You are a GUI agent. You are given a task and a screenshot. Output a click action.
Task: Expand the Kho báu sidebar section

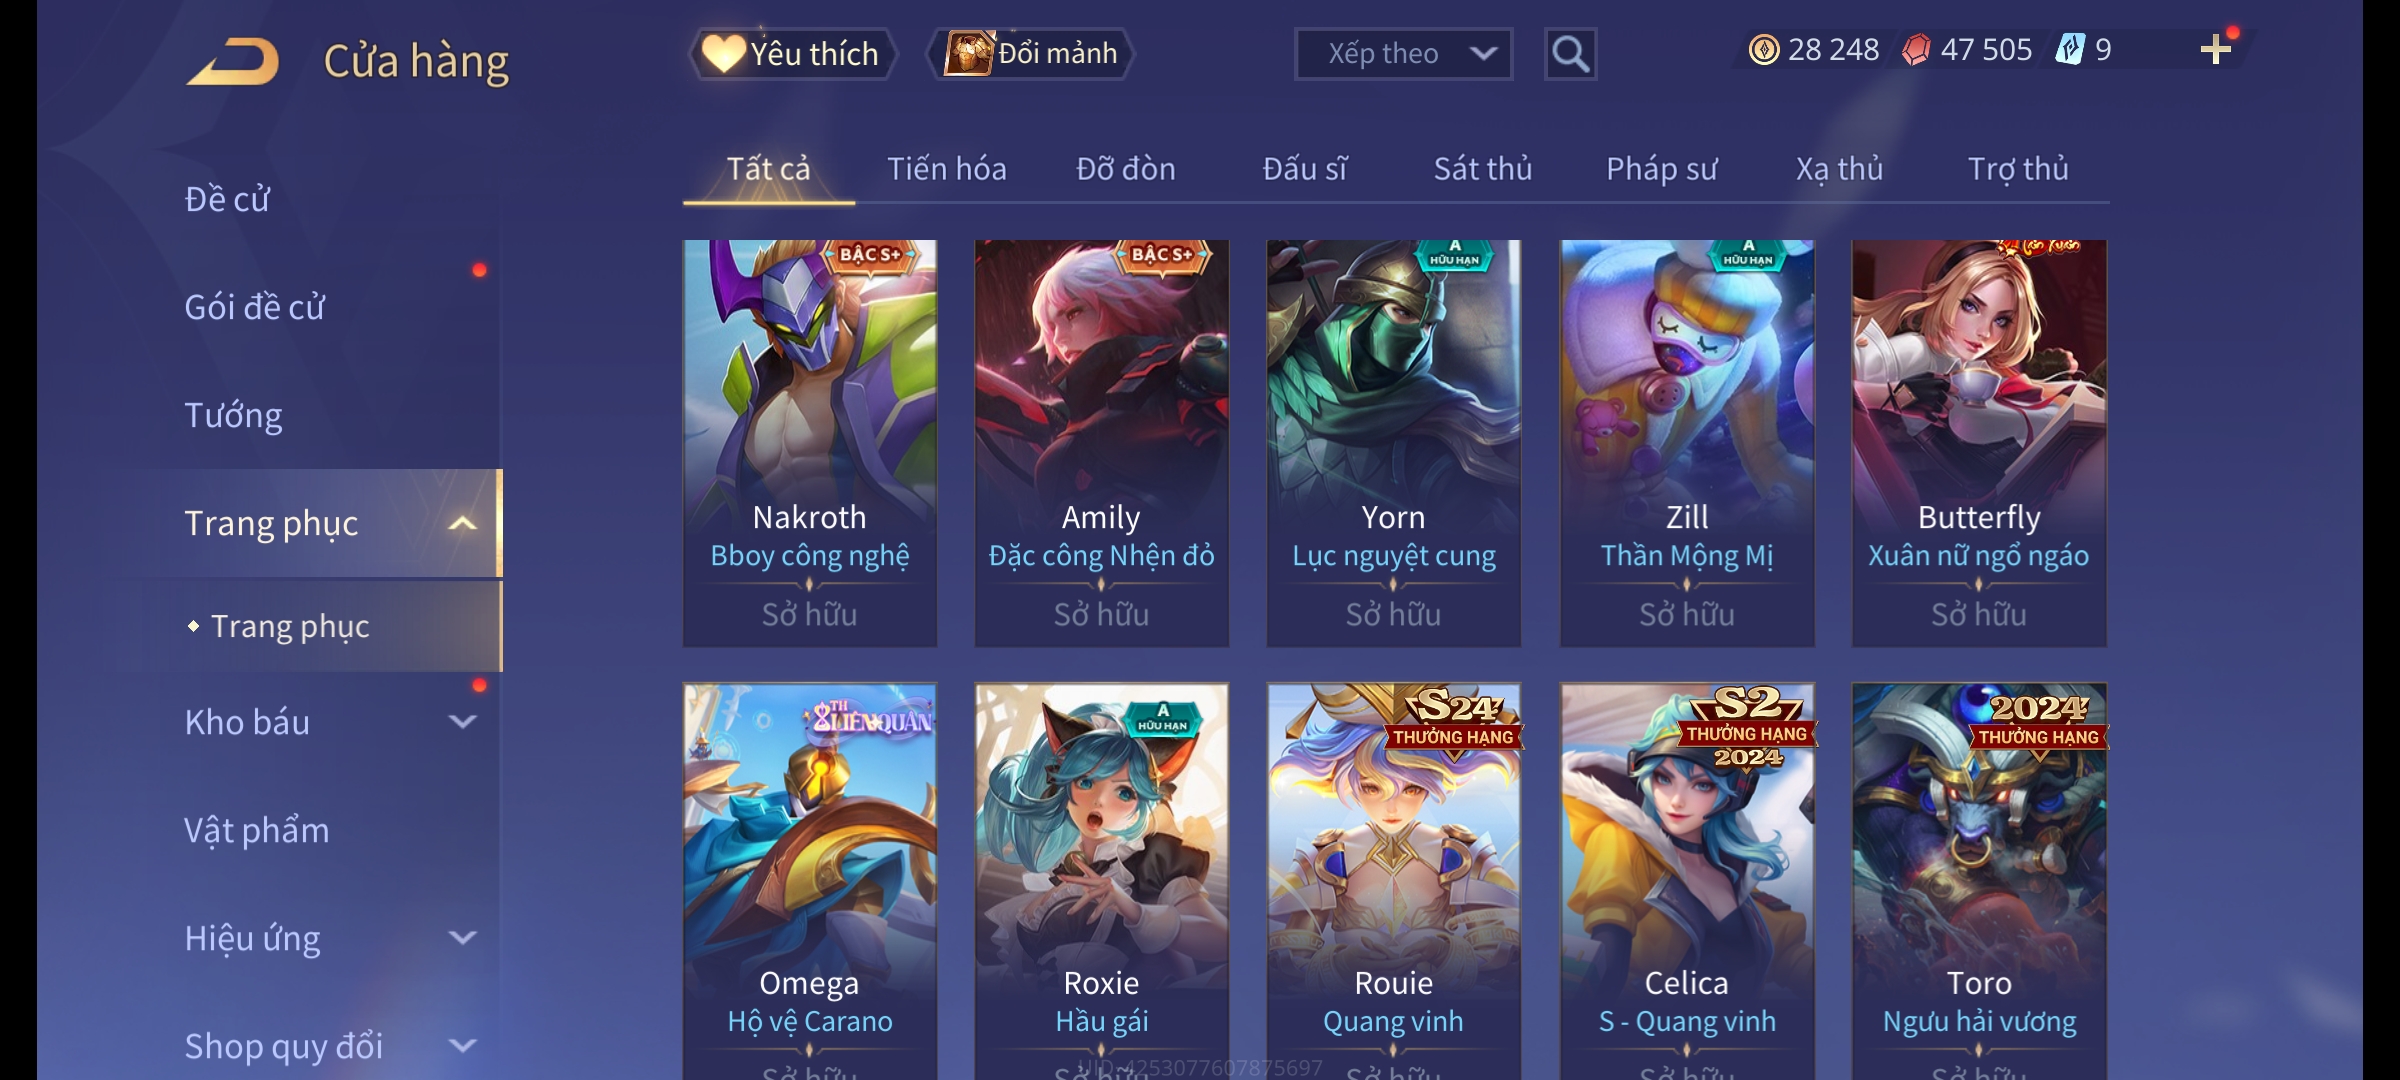click(x=462, y=721)
